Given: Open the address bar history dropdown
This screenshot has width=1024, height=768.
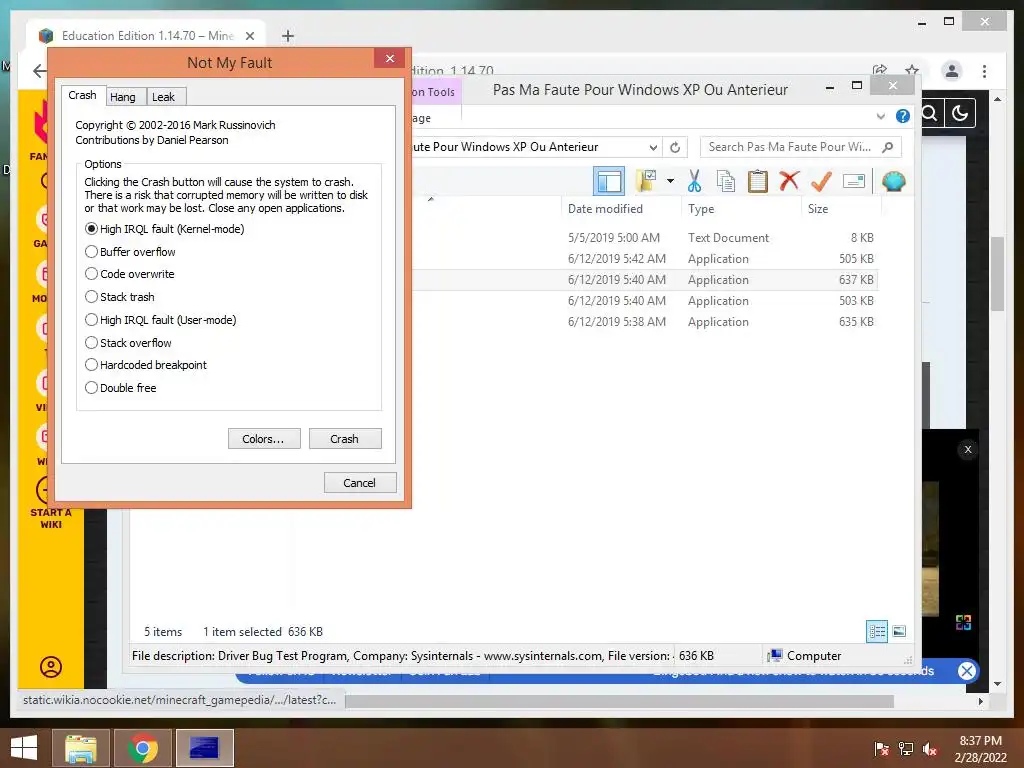Looking at the screenshot, I should click(652, 148).
